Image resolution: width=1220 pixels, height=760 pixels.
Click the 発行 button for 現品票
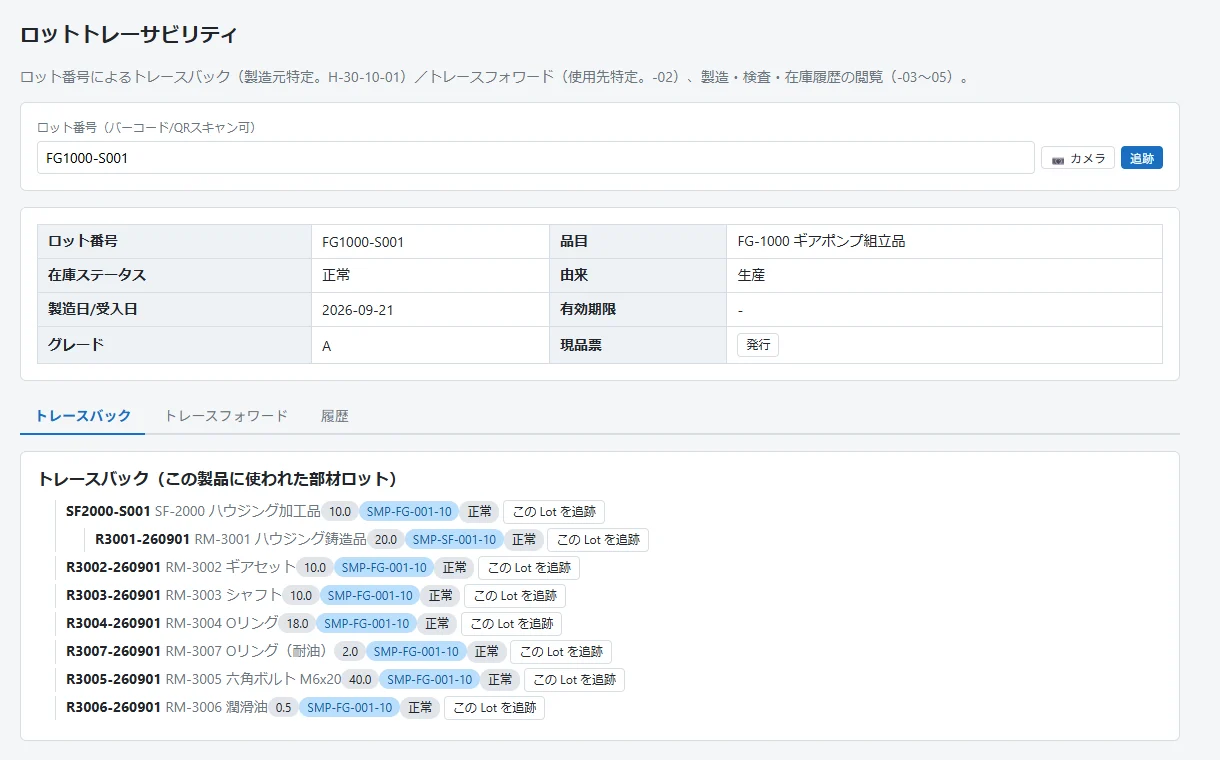pyautogui.click(x=758, y=344)
